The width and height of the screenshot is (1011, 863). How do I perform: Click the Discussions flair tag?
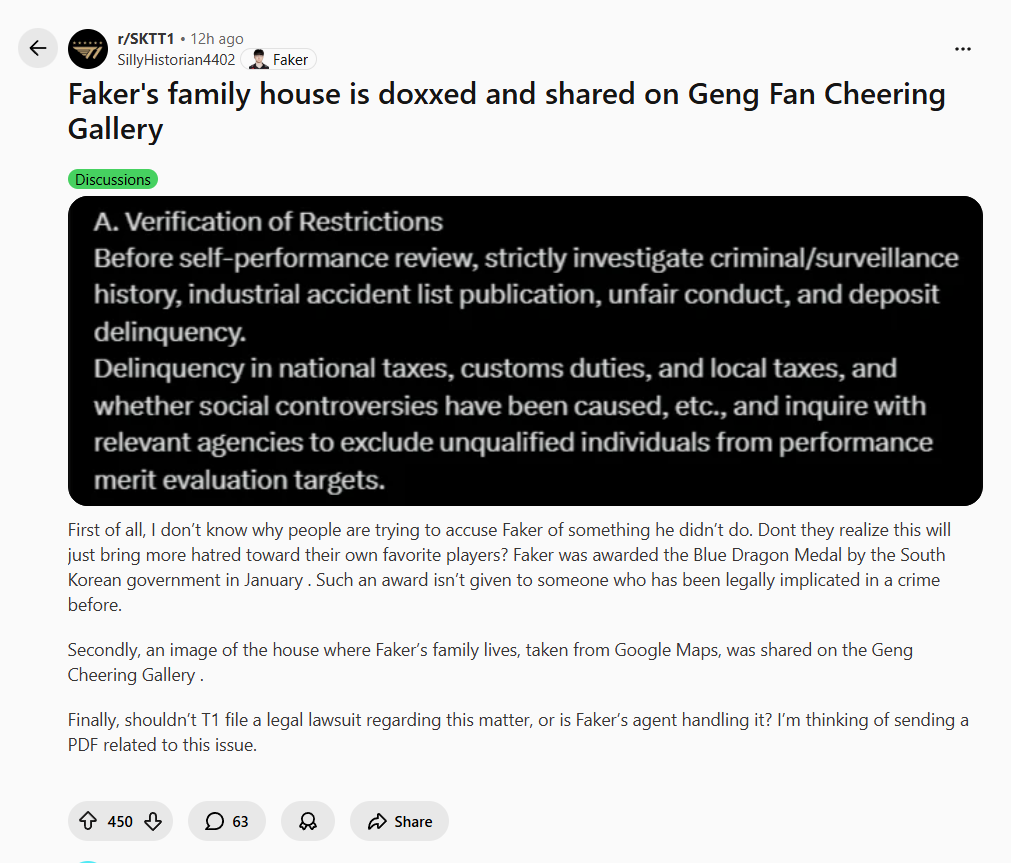(x=112, y=179)
